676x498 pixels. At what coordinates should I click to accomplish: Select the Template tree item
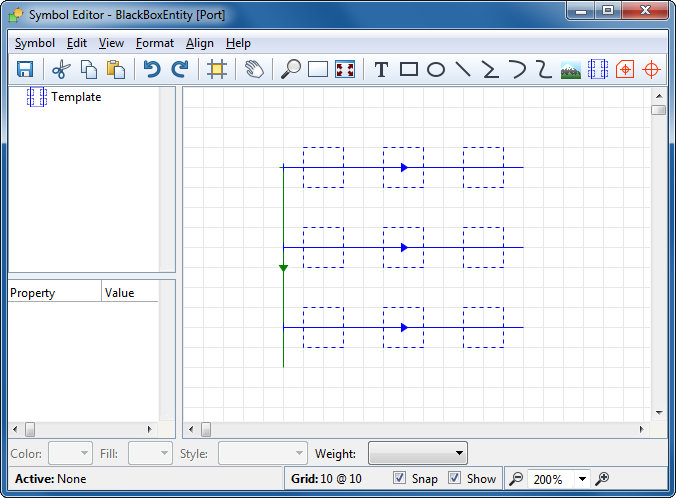(x=76, y=97)
